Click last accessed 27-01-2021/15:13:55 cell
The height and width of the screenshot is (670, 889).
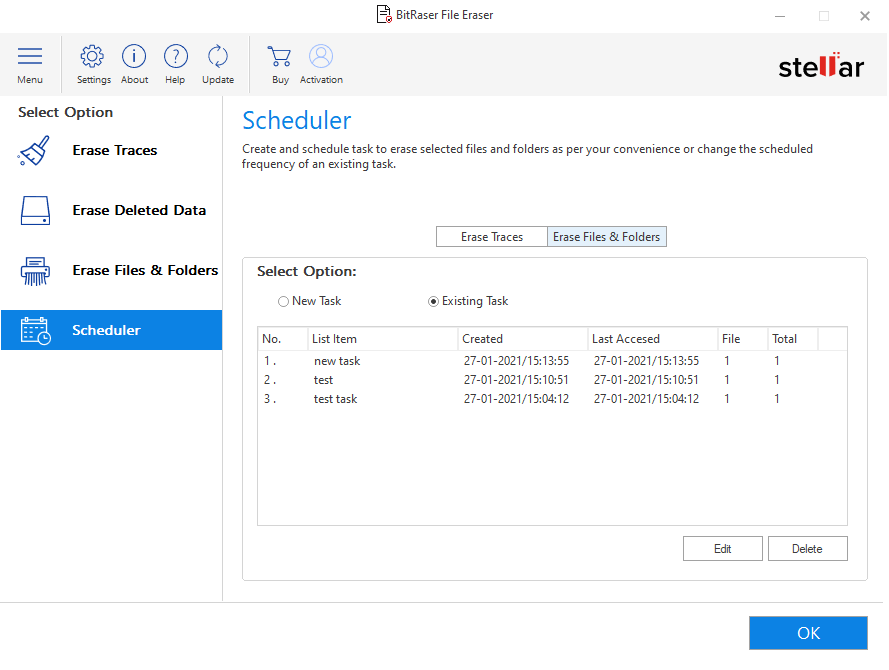tap(646, 361)
